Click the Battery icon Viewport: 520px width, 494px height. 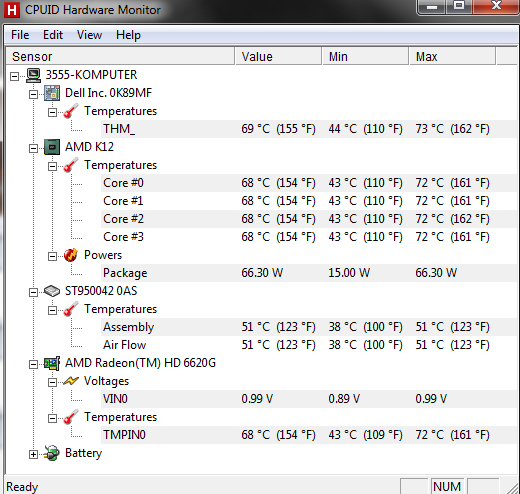(52, 453)
